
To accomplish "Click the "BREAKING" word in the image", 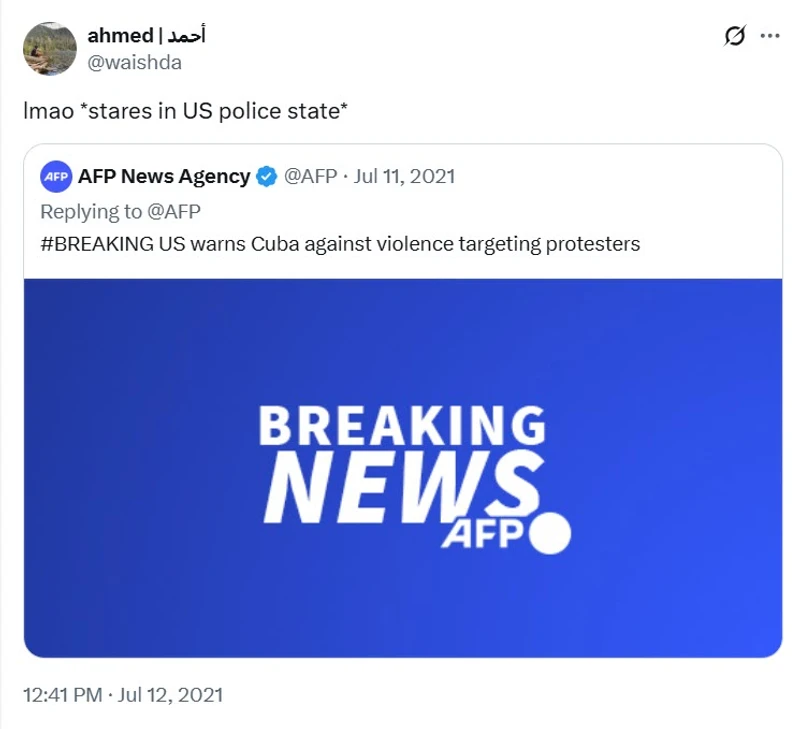I will pyautogui.click(x=402, y=426).
